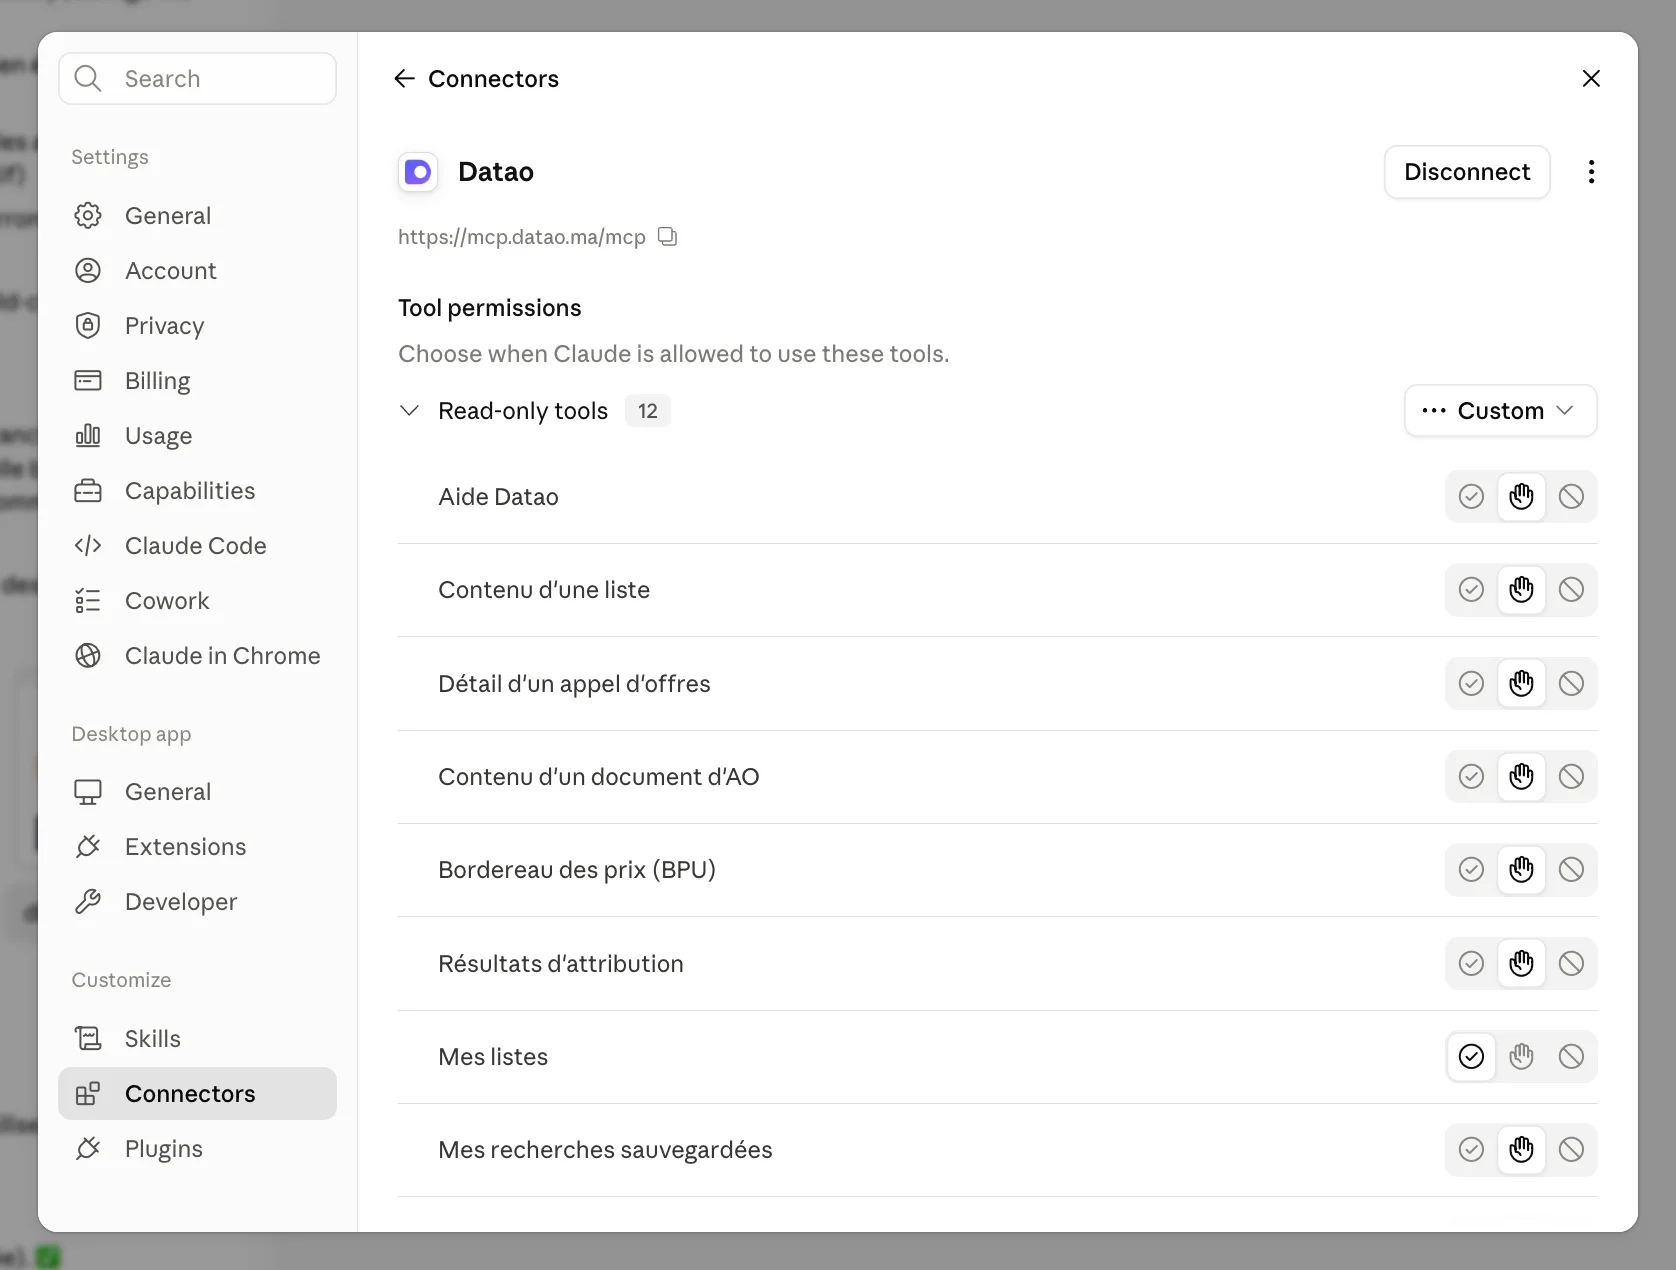Block the Aide Datao tool
The image size is (1676, 1270).
coord(1571,497)
